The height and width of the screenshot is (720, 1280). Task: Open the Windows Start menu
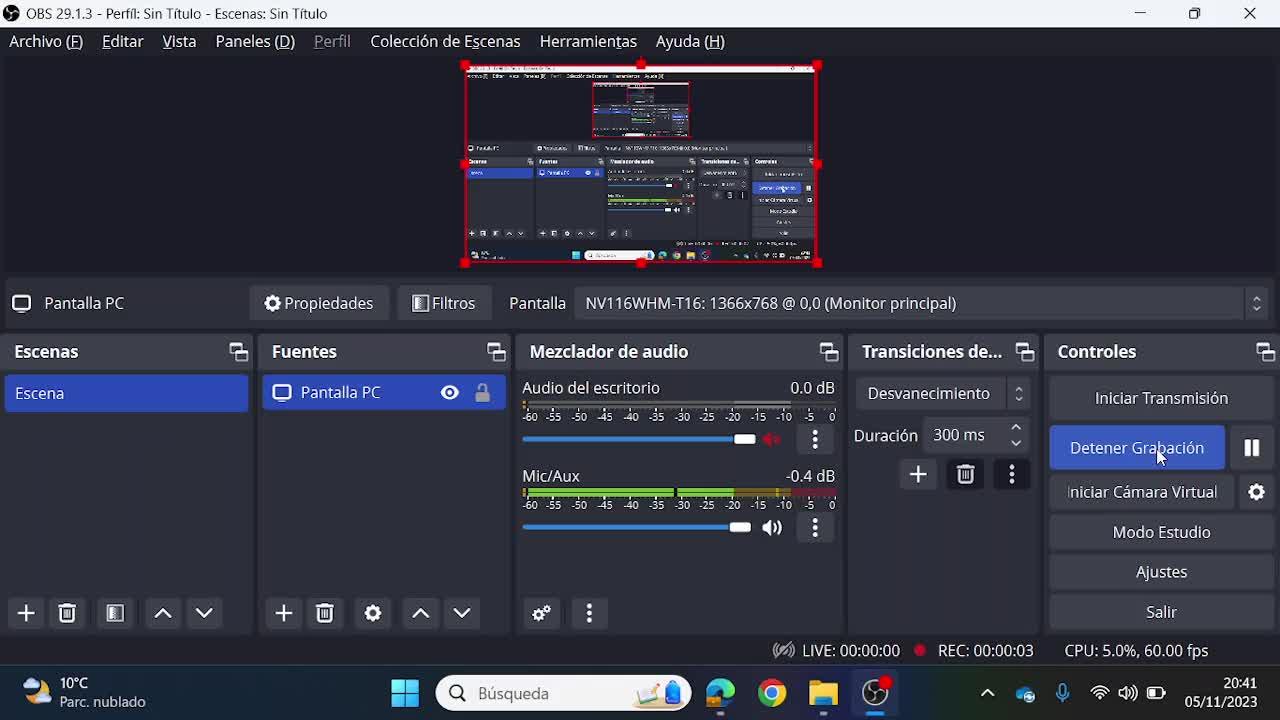click(405, 693)
